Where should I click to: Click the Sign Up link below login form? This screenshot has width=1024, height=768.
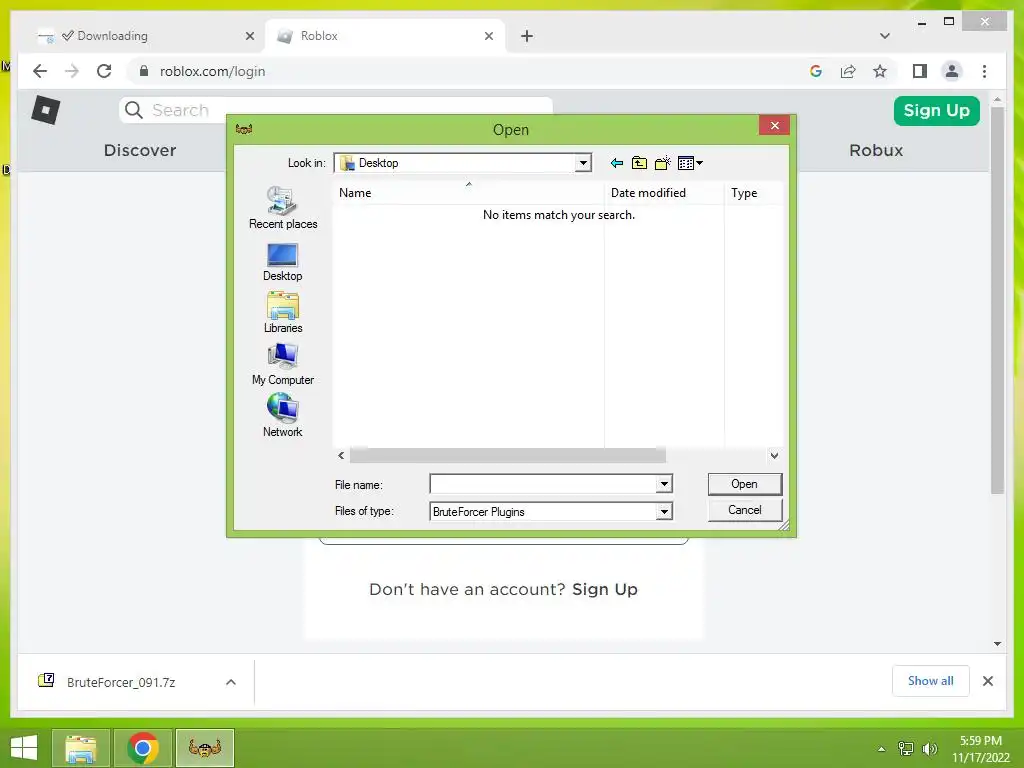[604, 589]
